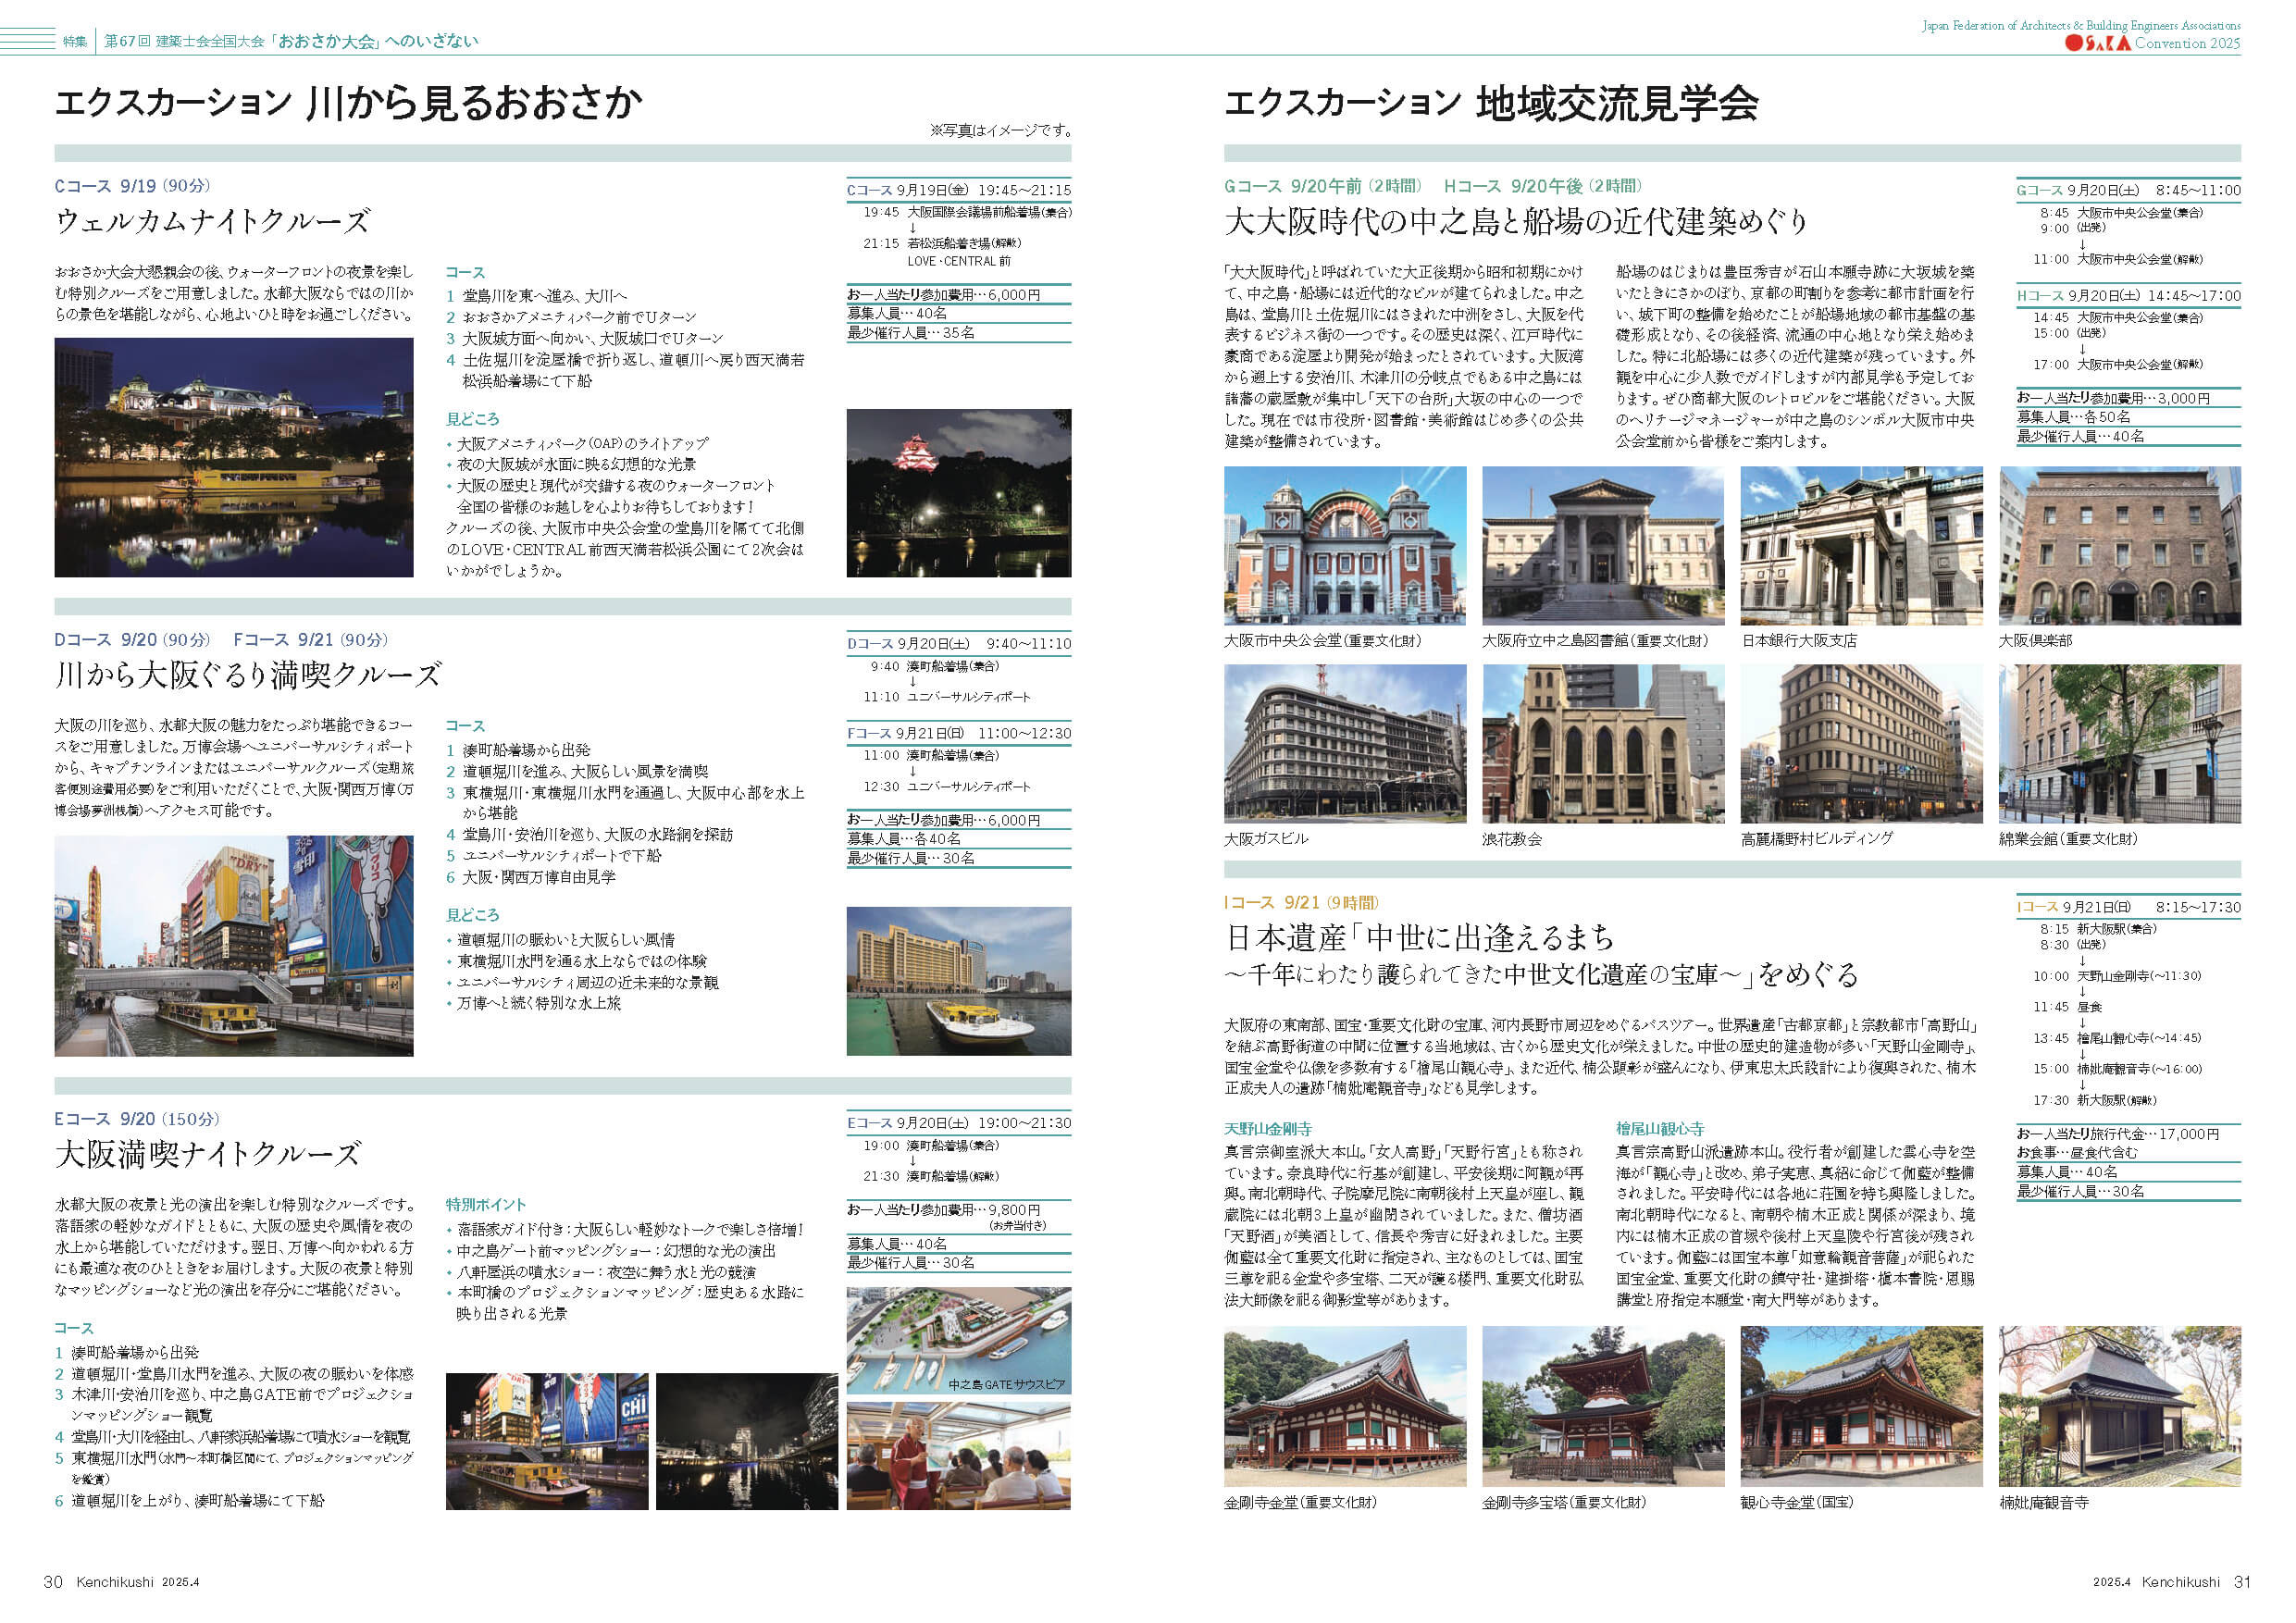Click the 大阪満喫ナイトクルーズ heading

[207, 1154]
